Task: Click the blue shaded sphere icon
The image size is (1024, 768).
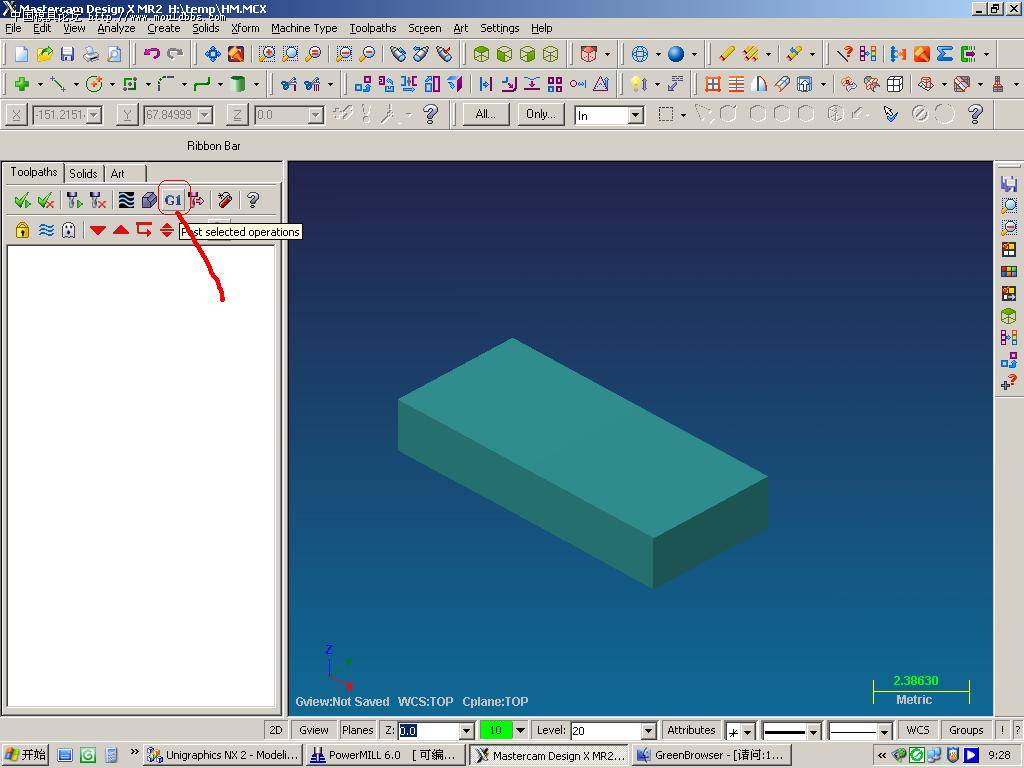Action: 676,54
